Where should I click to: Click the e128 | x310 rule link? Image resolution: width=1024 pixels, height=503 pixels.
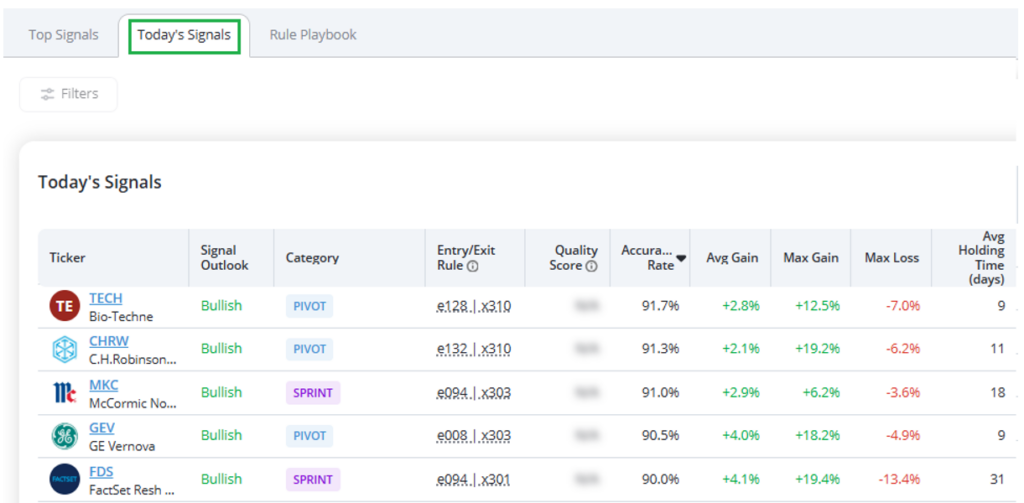click(x=474, y=306)
